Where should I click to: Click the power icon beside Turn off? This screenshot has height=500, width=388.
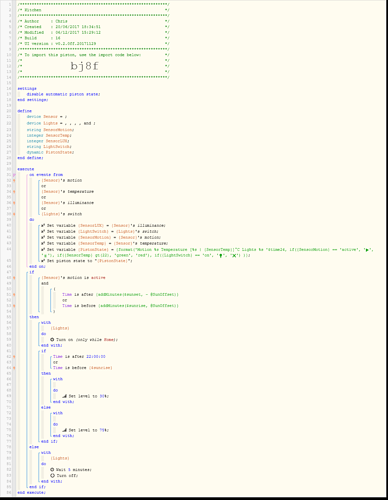tap(52, 475)
